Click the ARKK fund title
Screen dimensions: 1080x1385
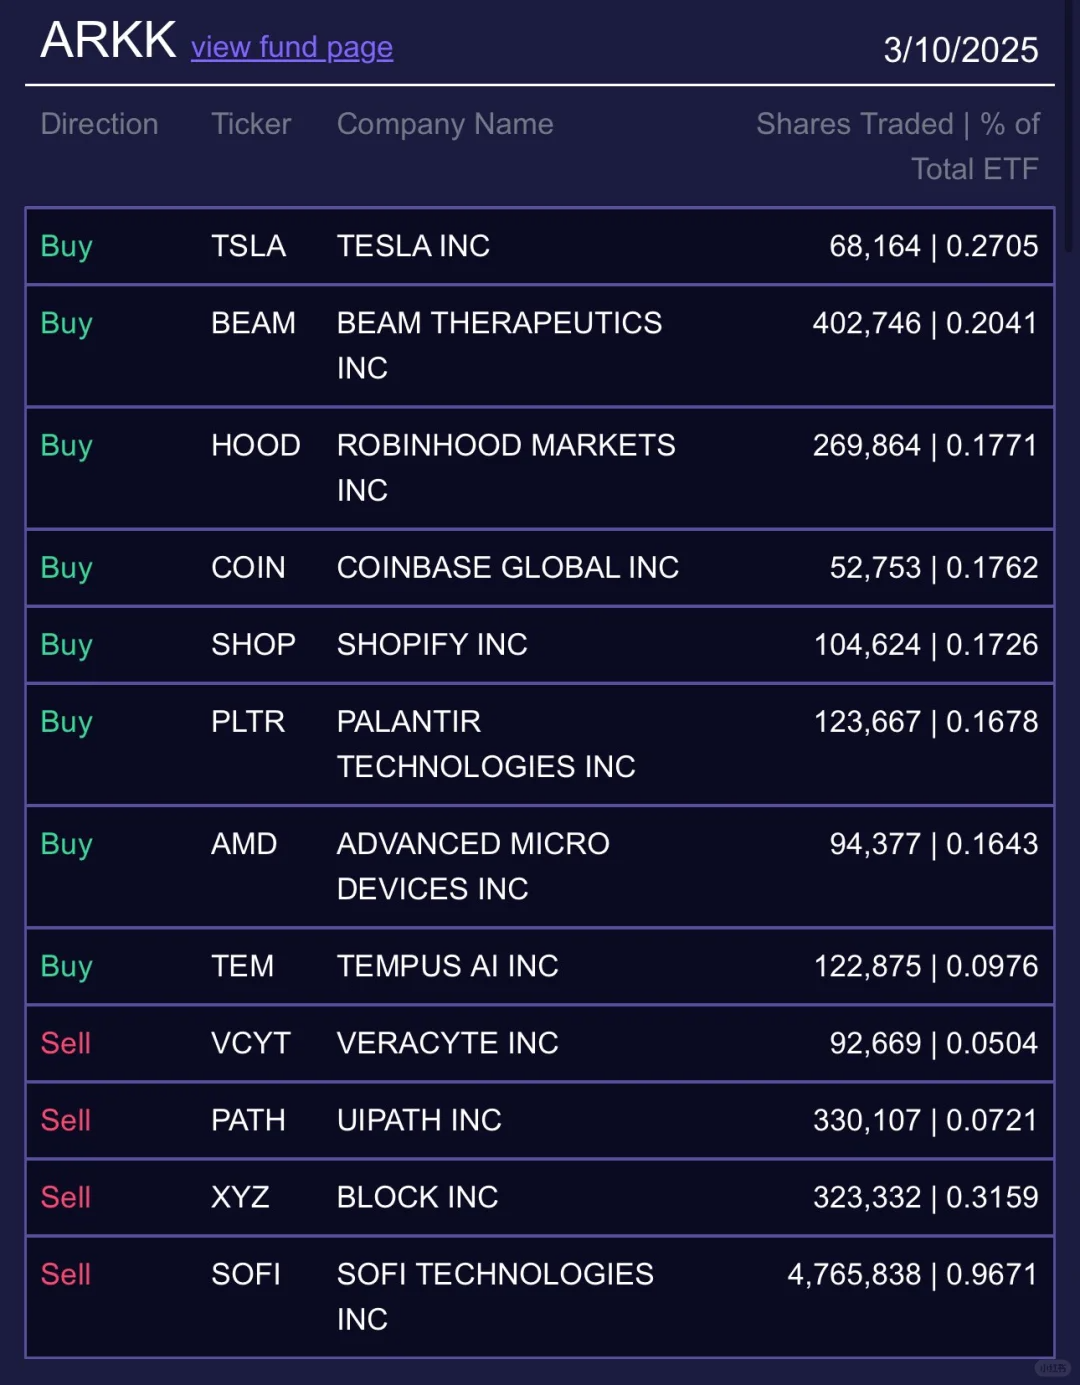108,41
